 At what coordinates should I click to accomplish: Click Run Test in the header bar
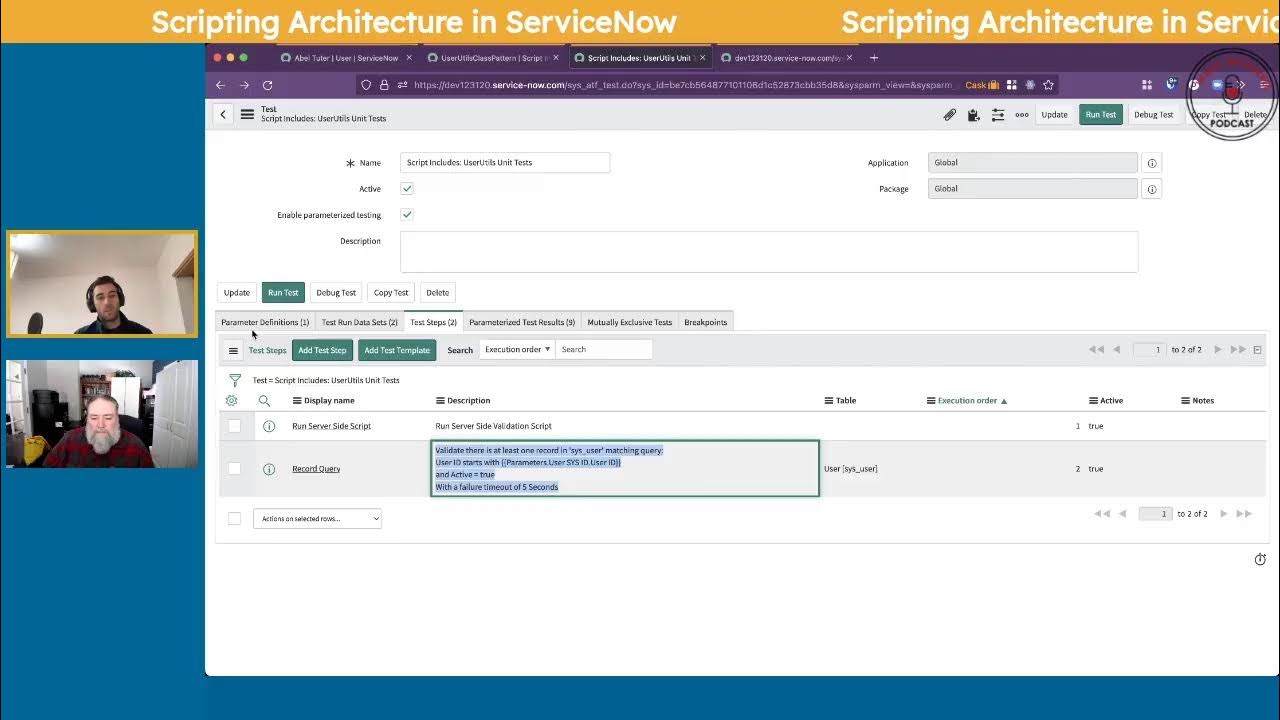pyautogui.click(x=1101, y=115)
